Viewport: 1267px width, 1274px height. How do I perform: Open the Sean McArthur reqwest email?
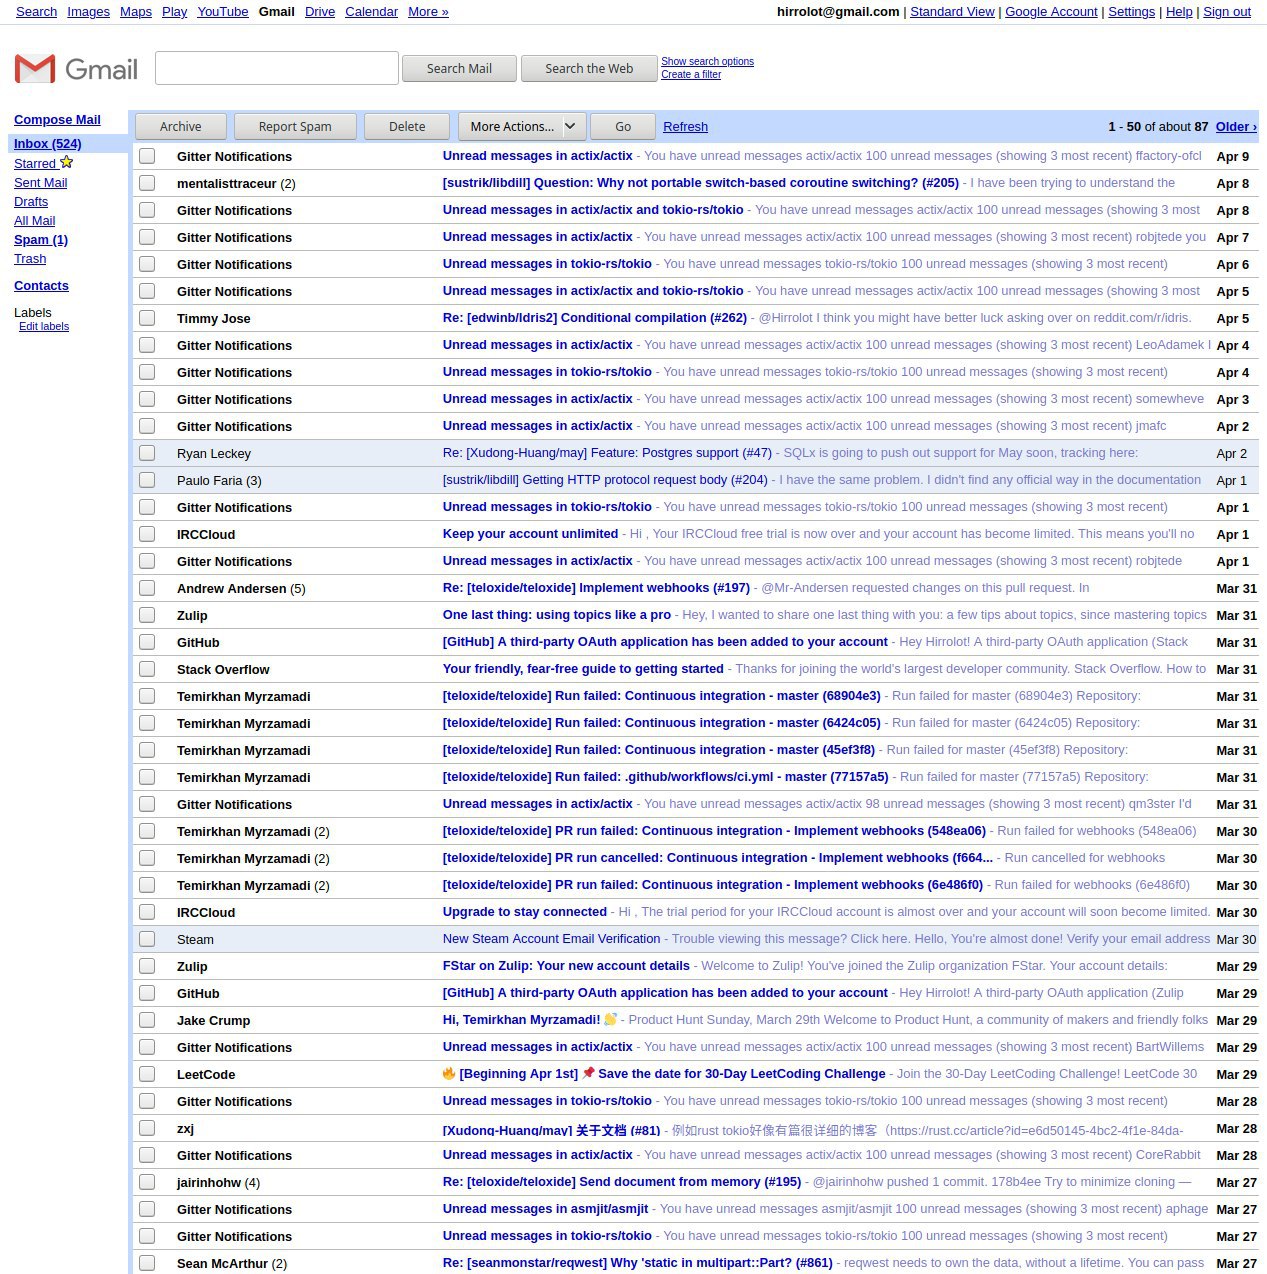637,1263
